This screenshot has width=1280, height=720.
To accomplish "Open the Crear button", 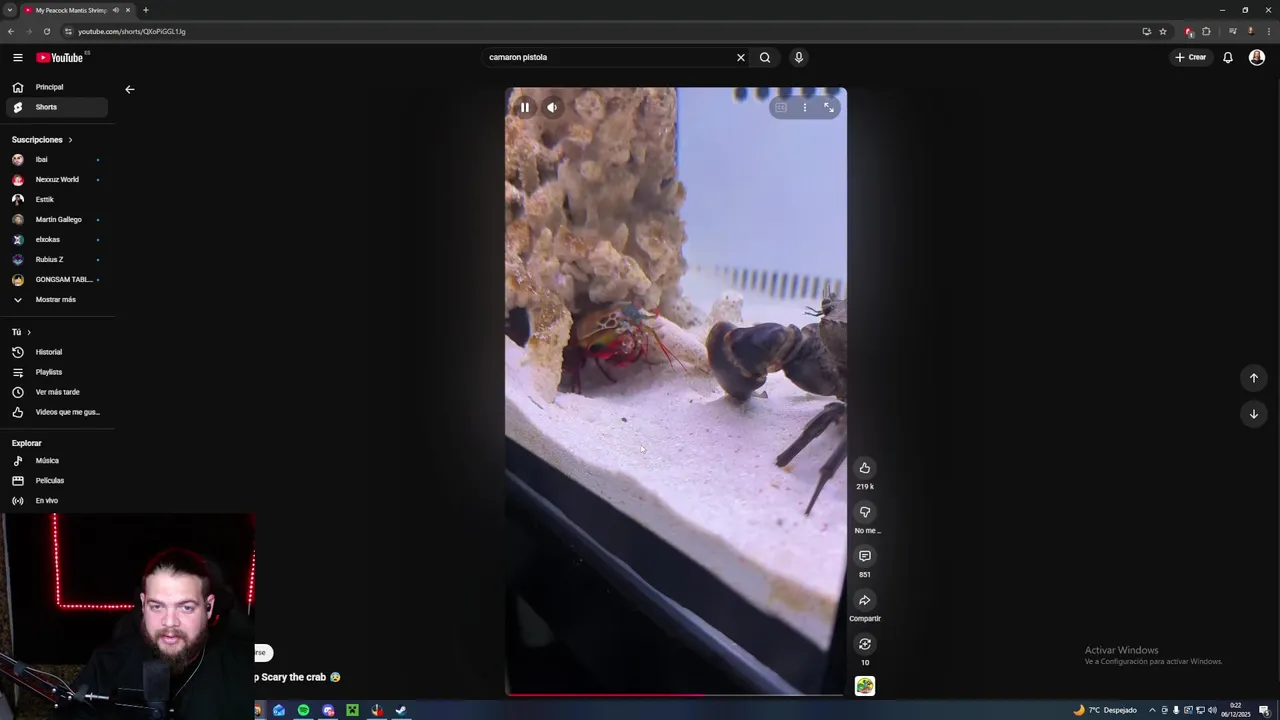I will point(1191,57).
